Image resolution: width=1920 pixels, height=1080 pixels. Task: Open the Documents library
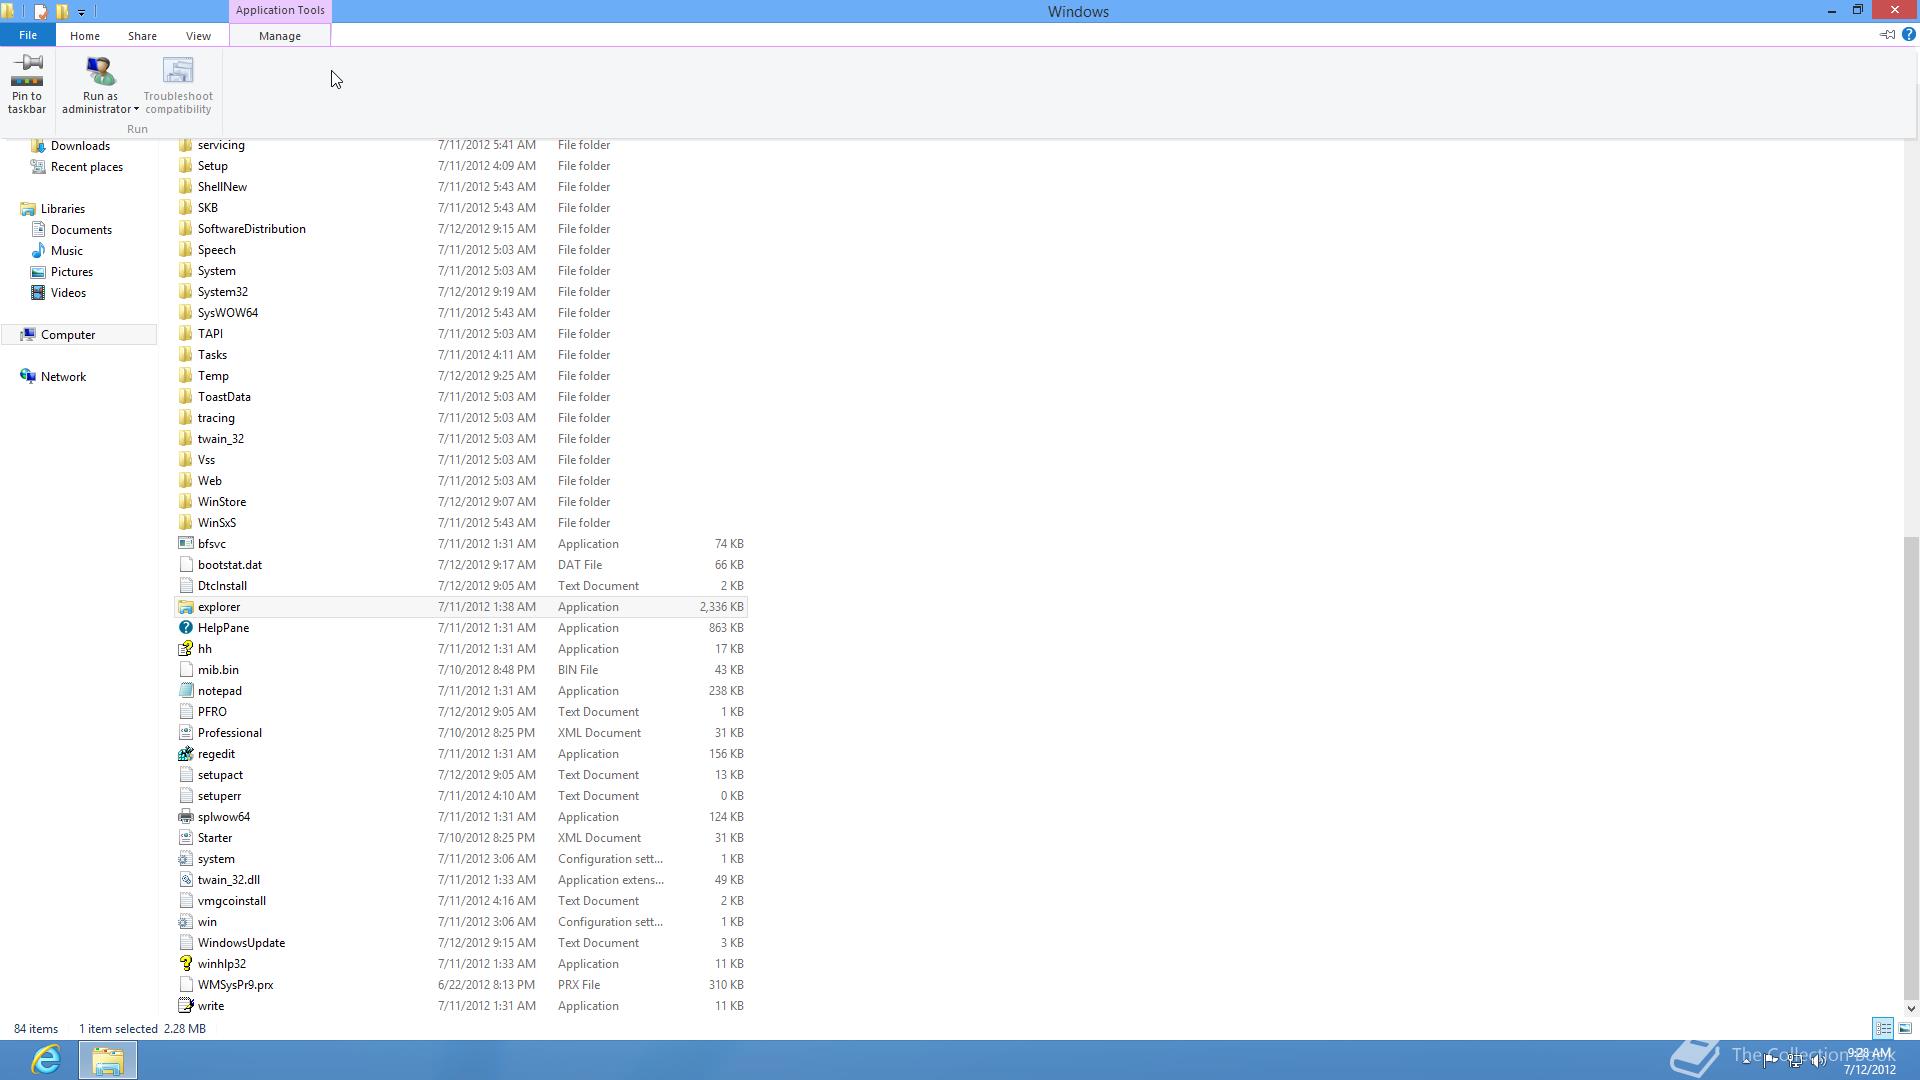[x=81, y=230]
